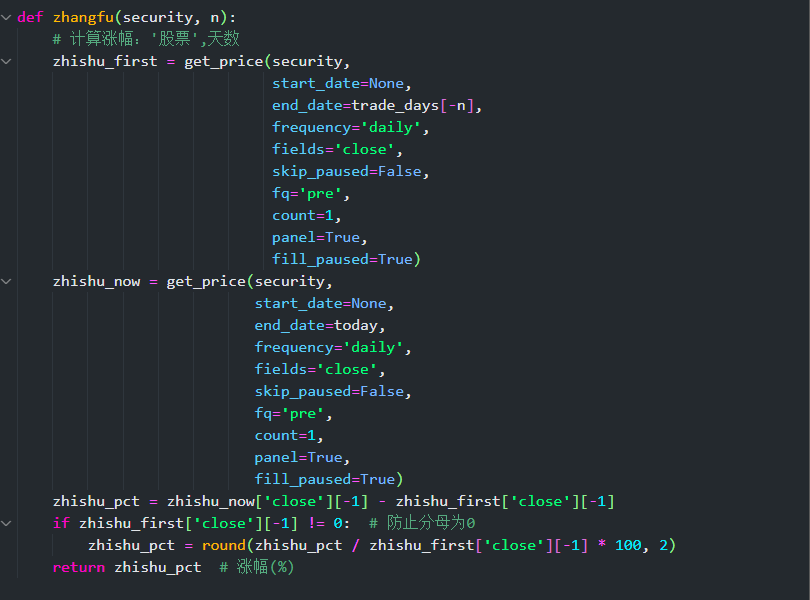The image size is (810, 600).
Task: Click the number 100 in round expression
Action: tap(628, 546)
